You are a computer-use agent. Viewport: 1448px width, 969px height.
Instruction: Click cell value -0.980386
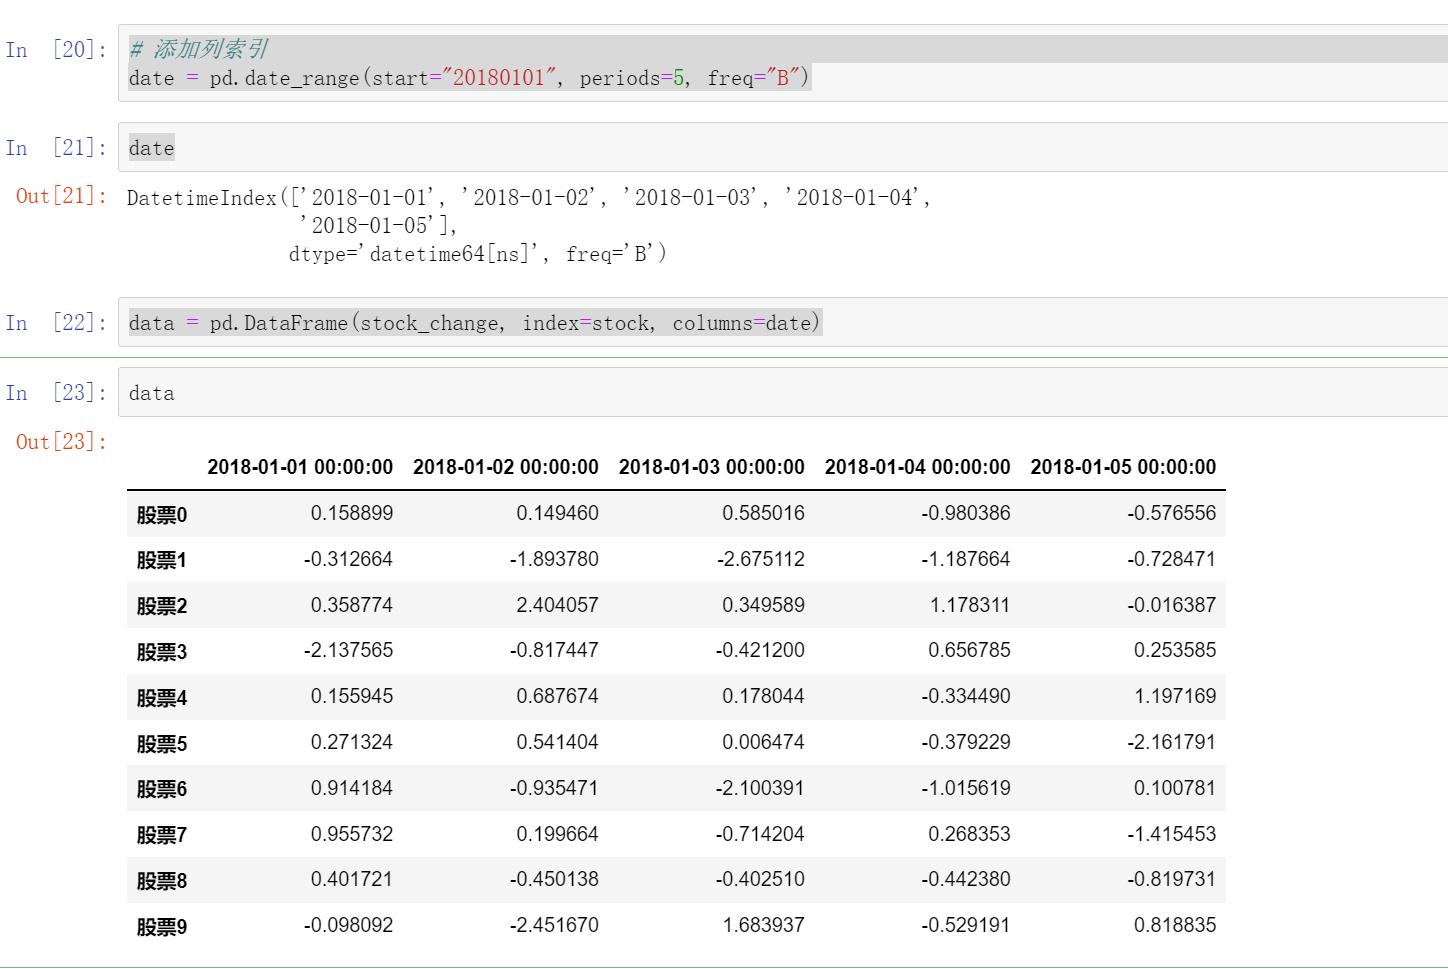966,513
